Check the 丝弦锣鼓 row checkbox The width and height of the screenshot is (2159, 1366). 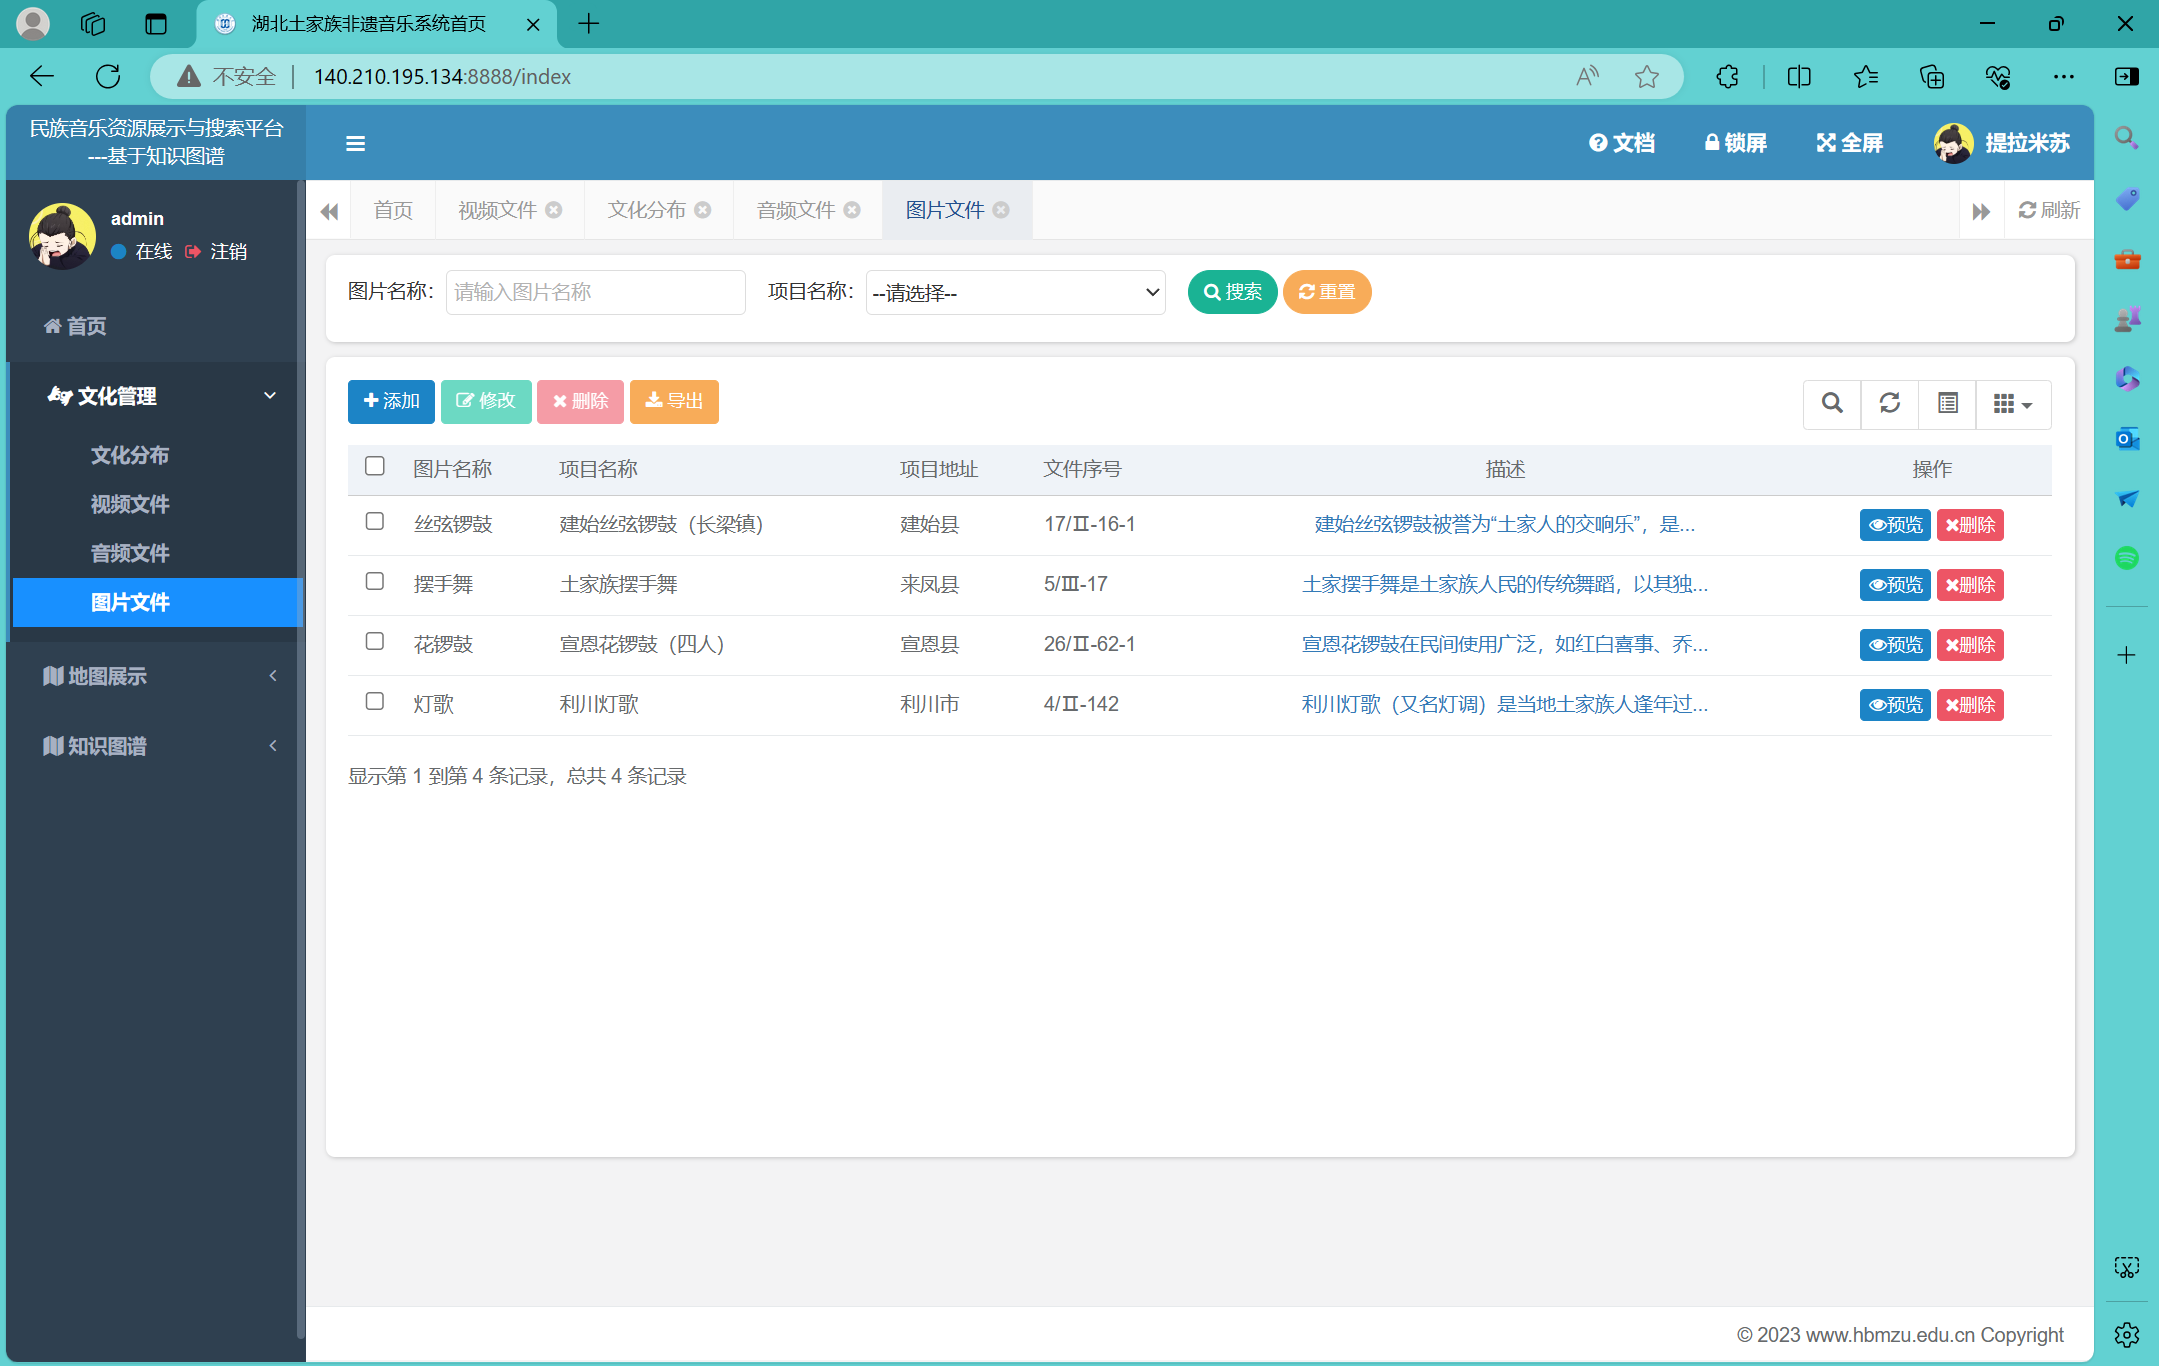point(375,522)
